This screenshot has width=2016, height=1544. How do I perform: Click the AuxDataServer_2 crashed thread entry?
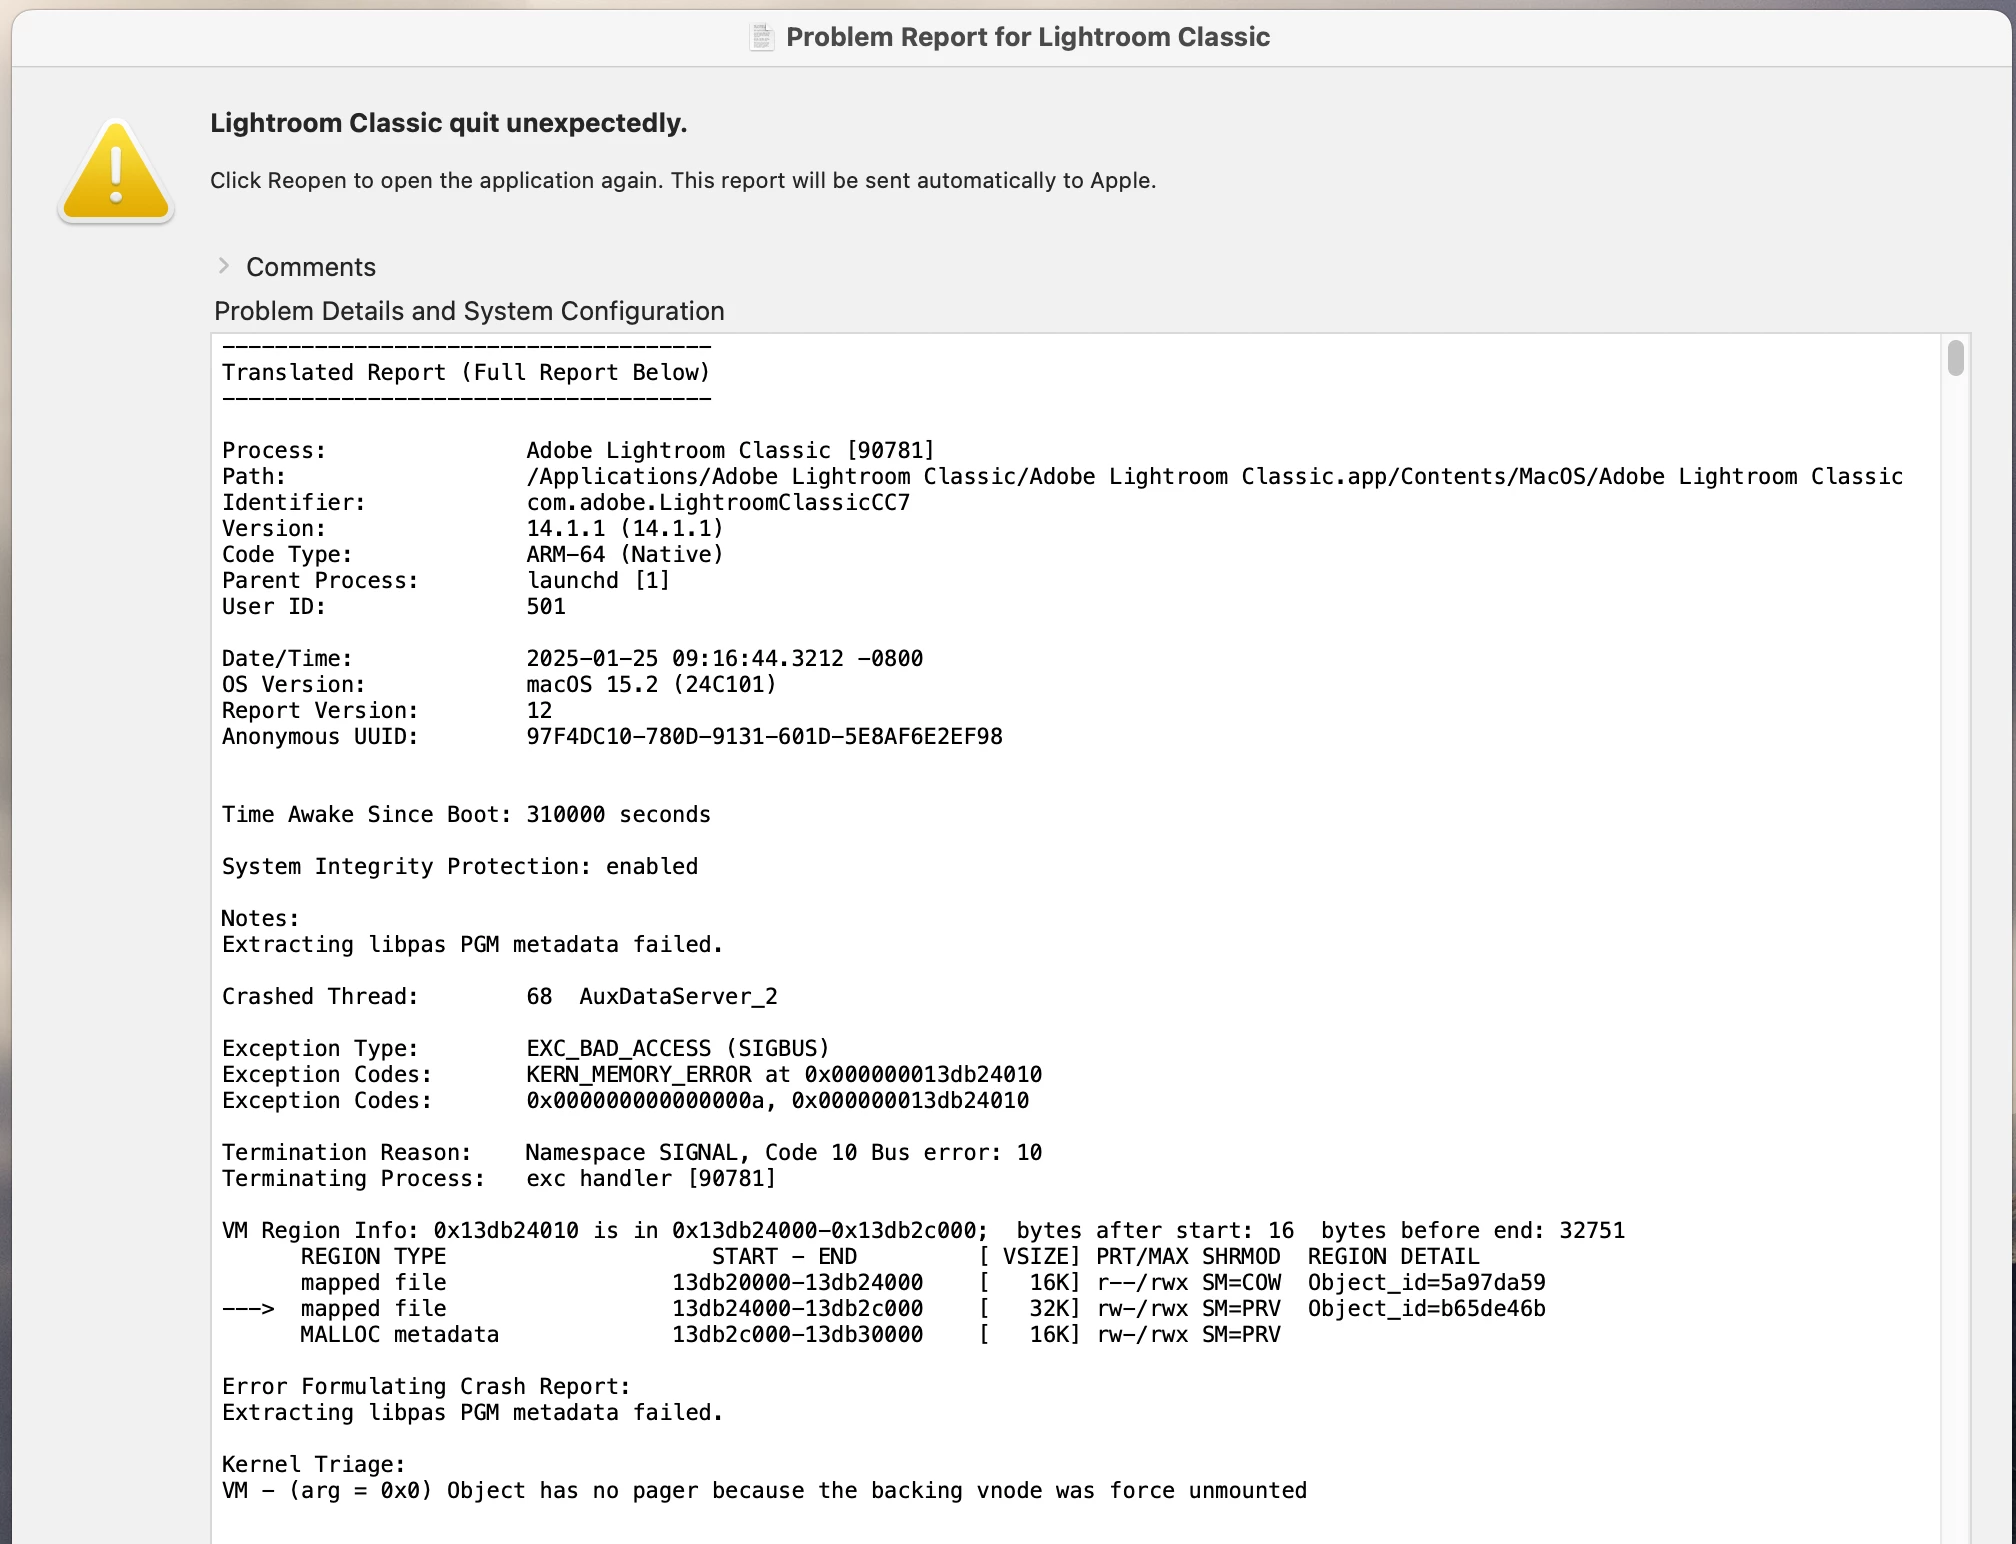[x=678, y=997]
